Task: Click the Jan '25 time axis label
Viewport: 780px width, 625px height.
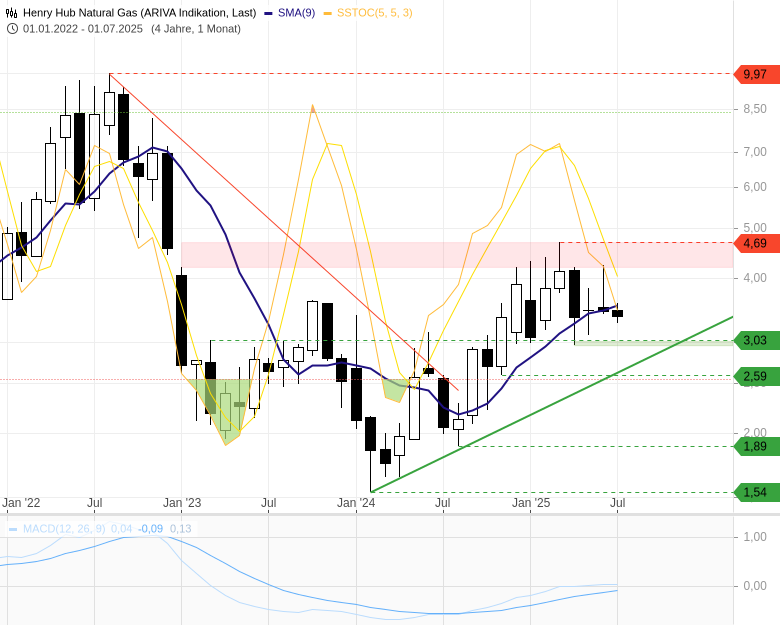Action: click(531, 503)
